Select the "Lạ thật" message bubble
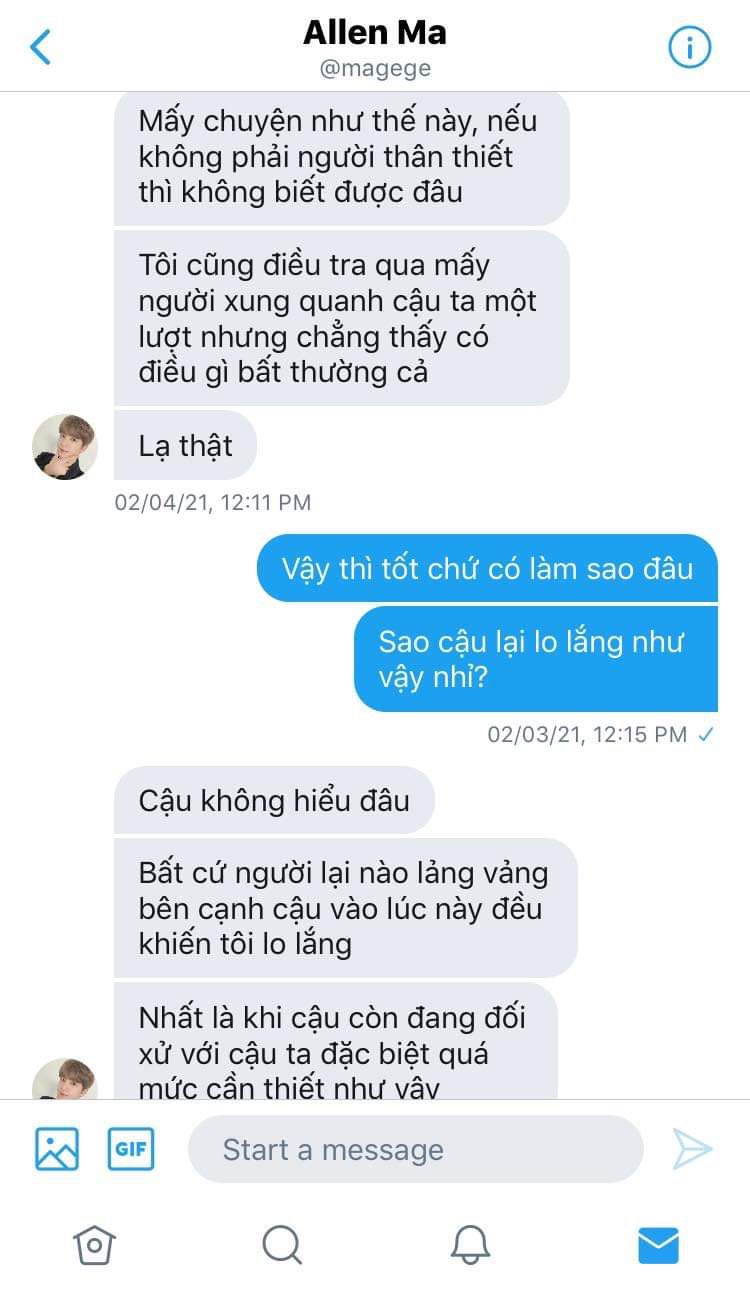 (x=185, y=445)
